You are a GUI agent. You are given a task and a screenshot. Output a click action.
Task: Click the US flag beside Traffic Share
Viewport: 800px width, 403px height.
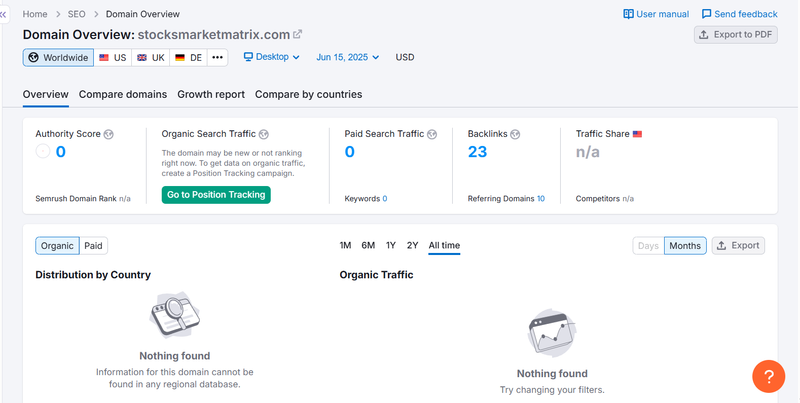(637, 134)
